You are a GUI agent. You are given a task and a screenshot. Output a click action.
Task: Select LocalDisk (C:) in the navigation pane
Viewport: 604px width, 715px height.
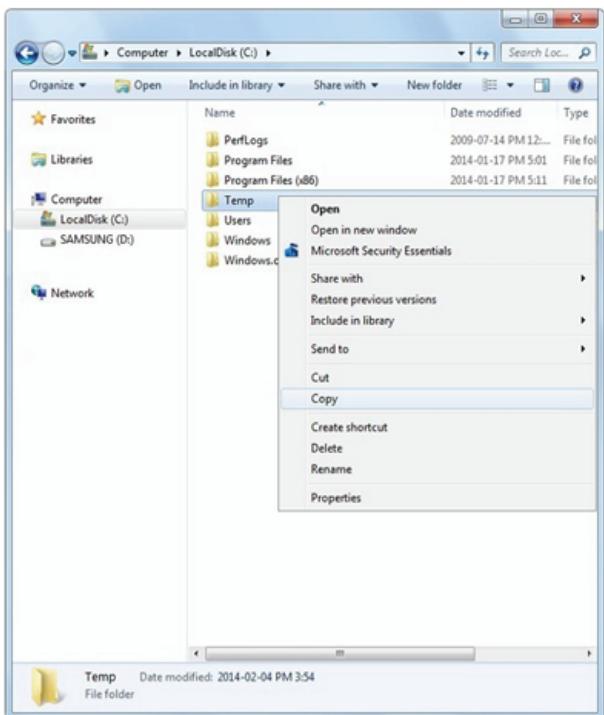click(94, 219)
